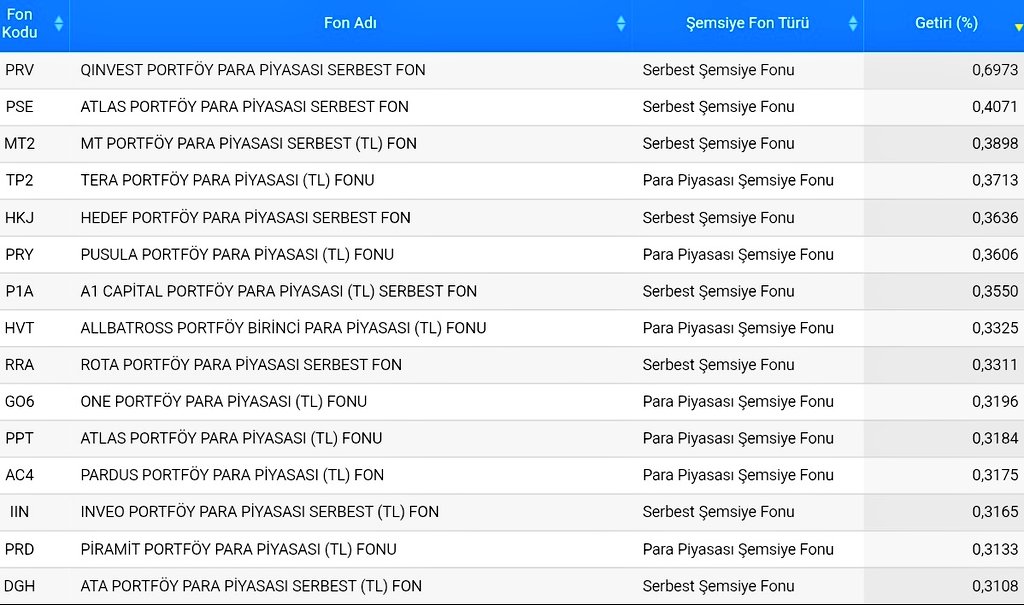
Task: Click return value 0,3325
Action: 995,328
